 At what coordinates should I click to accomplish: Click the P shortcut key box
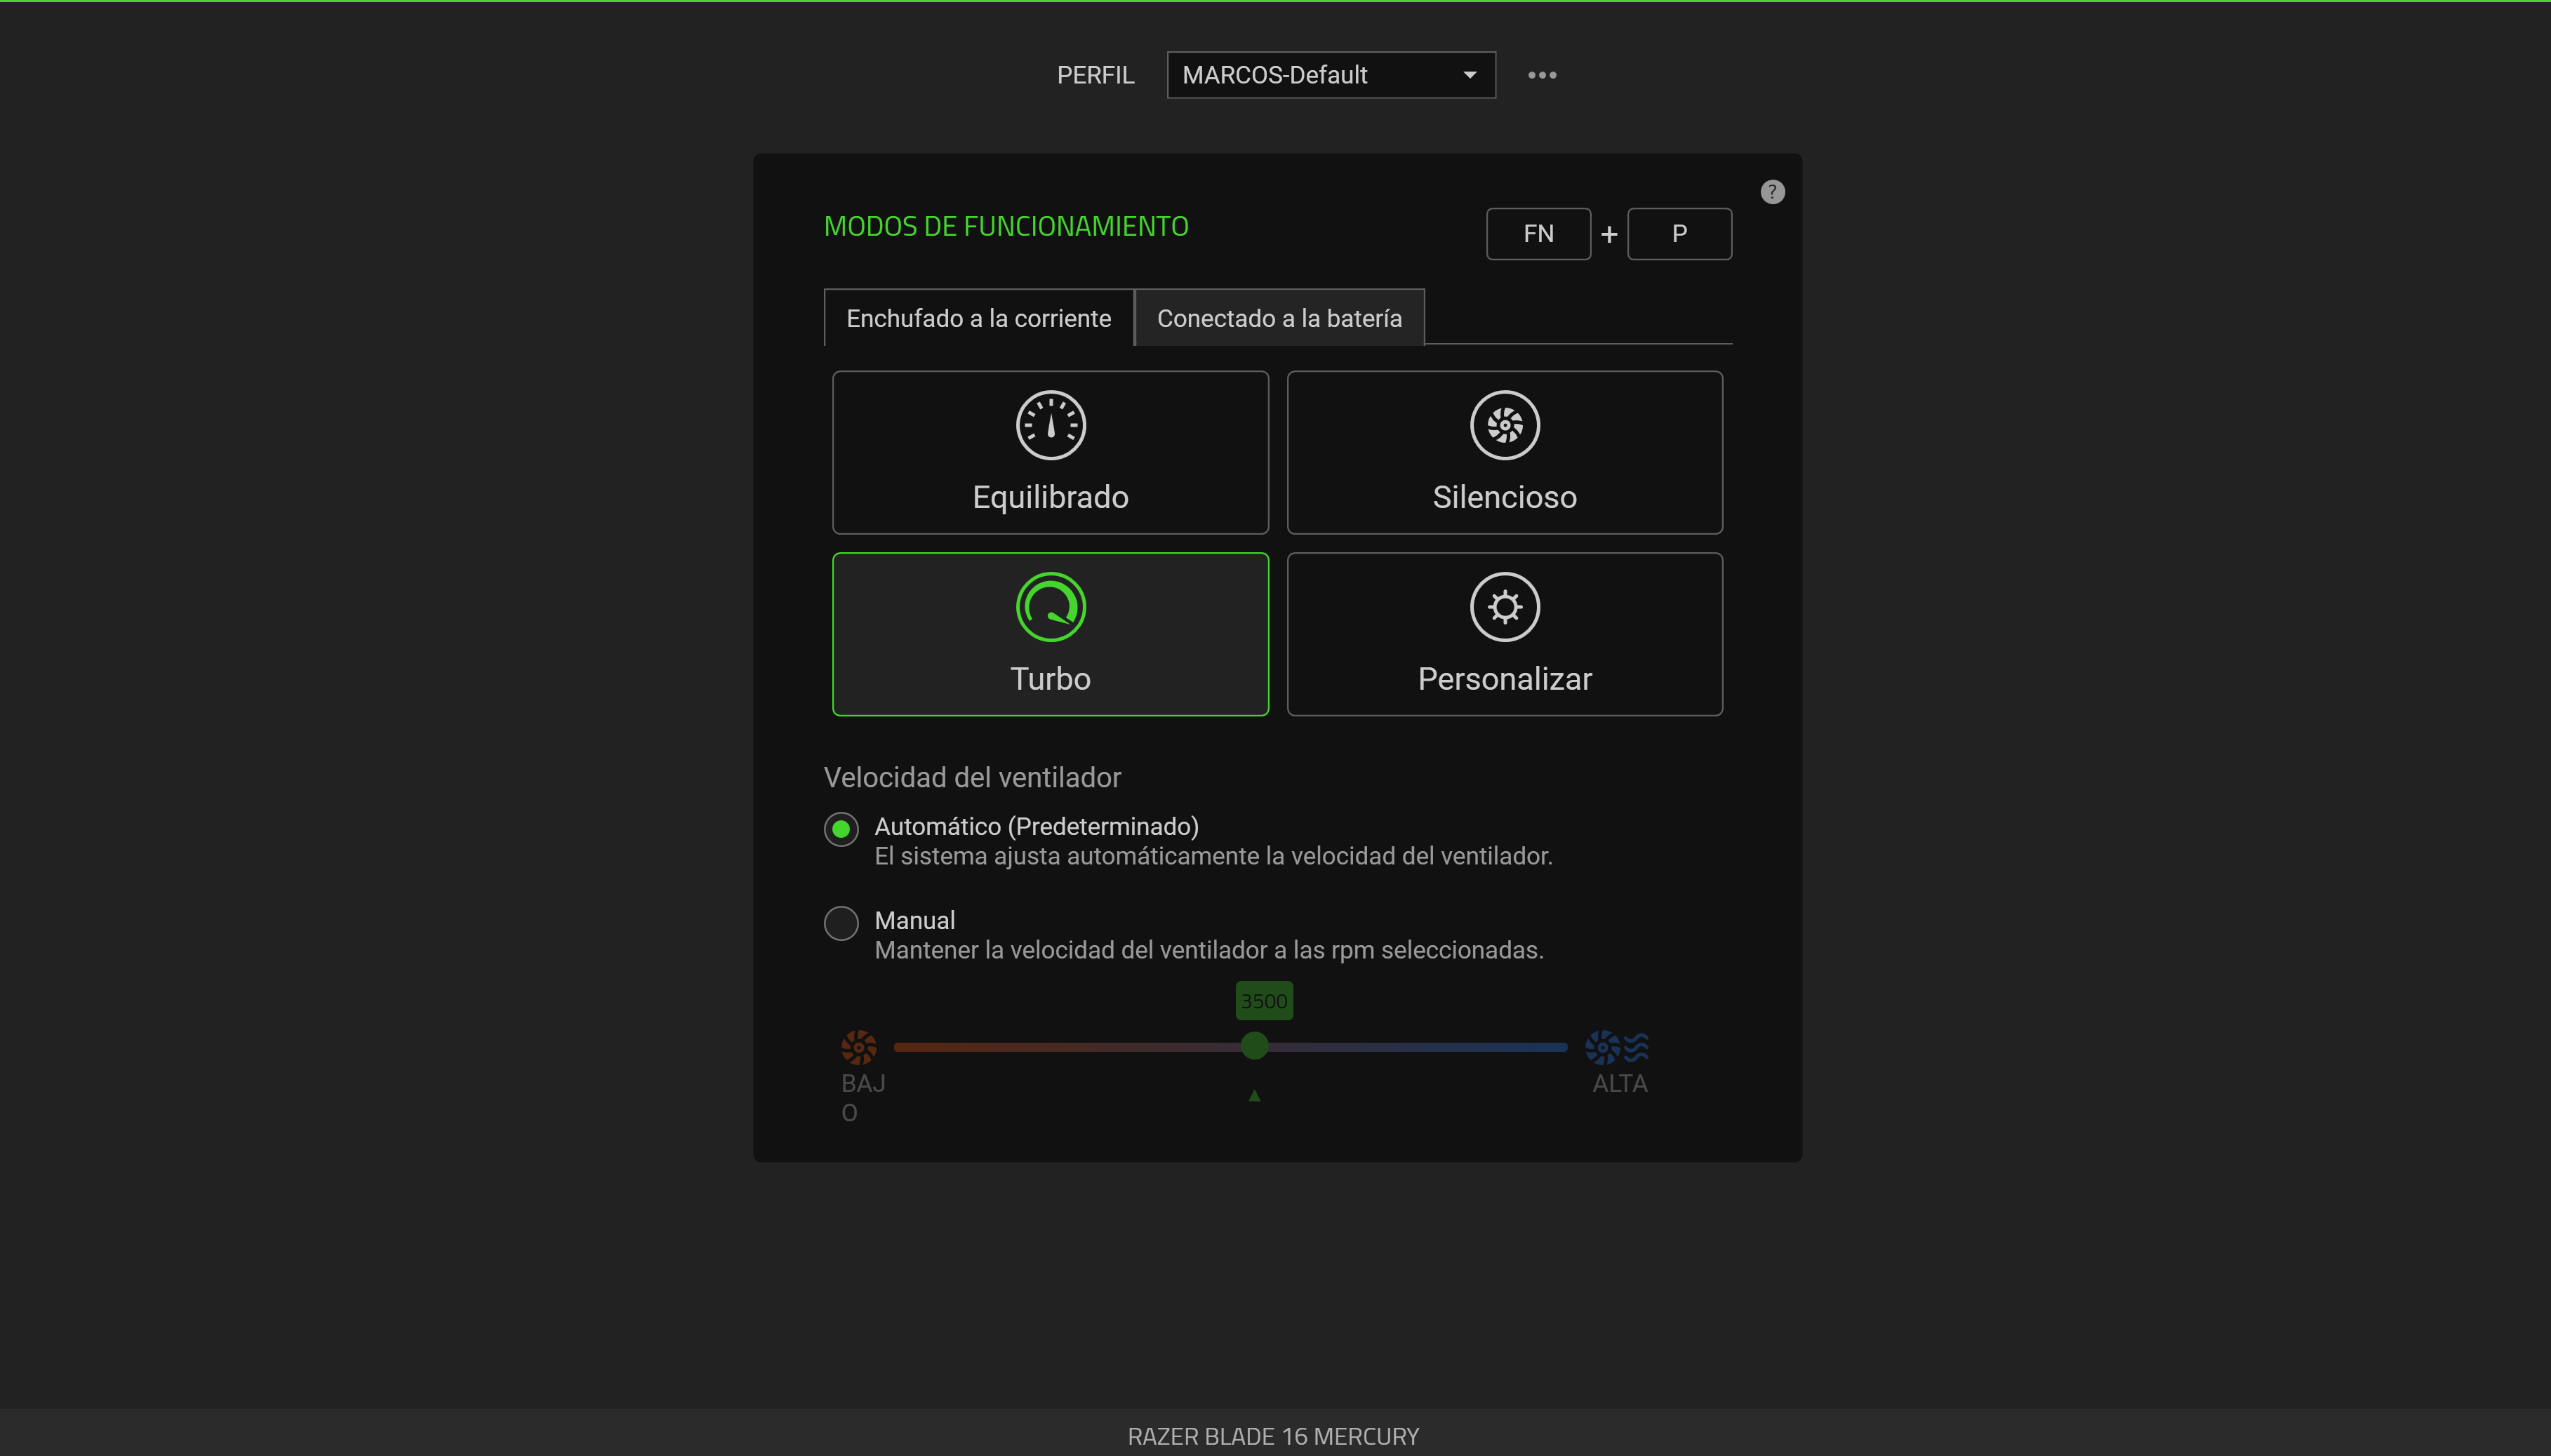[x=1679, y=234]
